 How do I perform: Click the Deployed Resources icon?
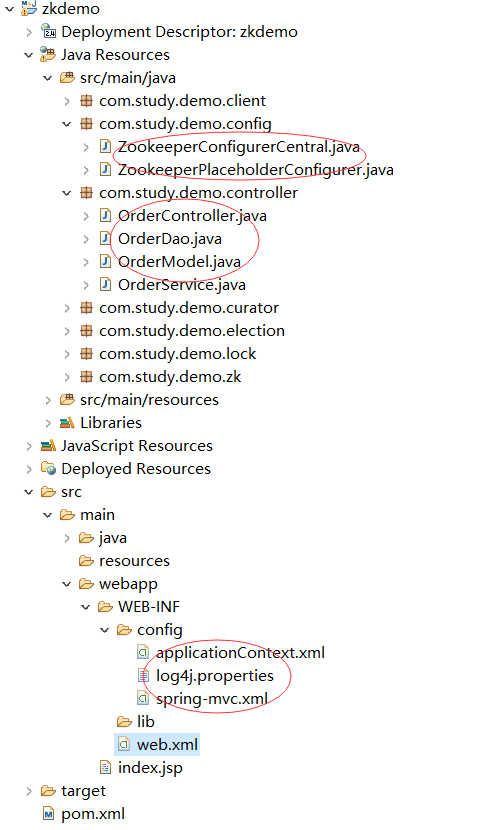pos(48,468)
